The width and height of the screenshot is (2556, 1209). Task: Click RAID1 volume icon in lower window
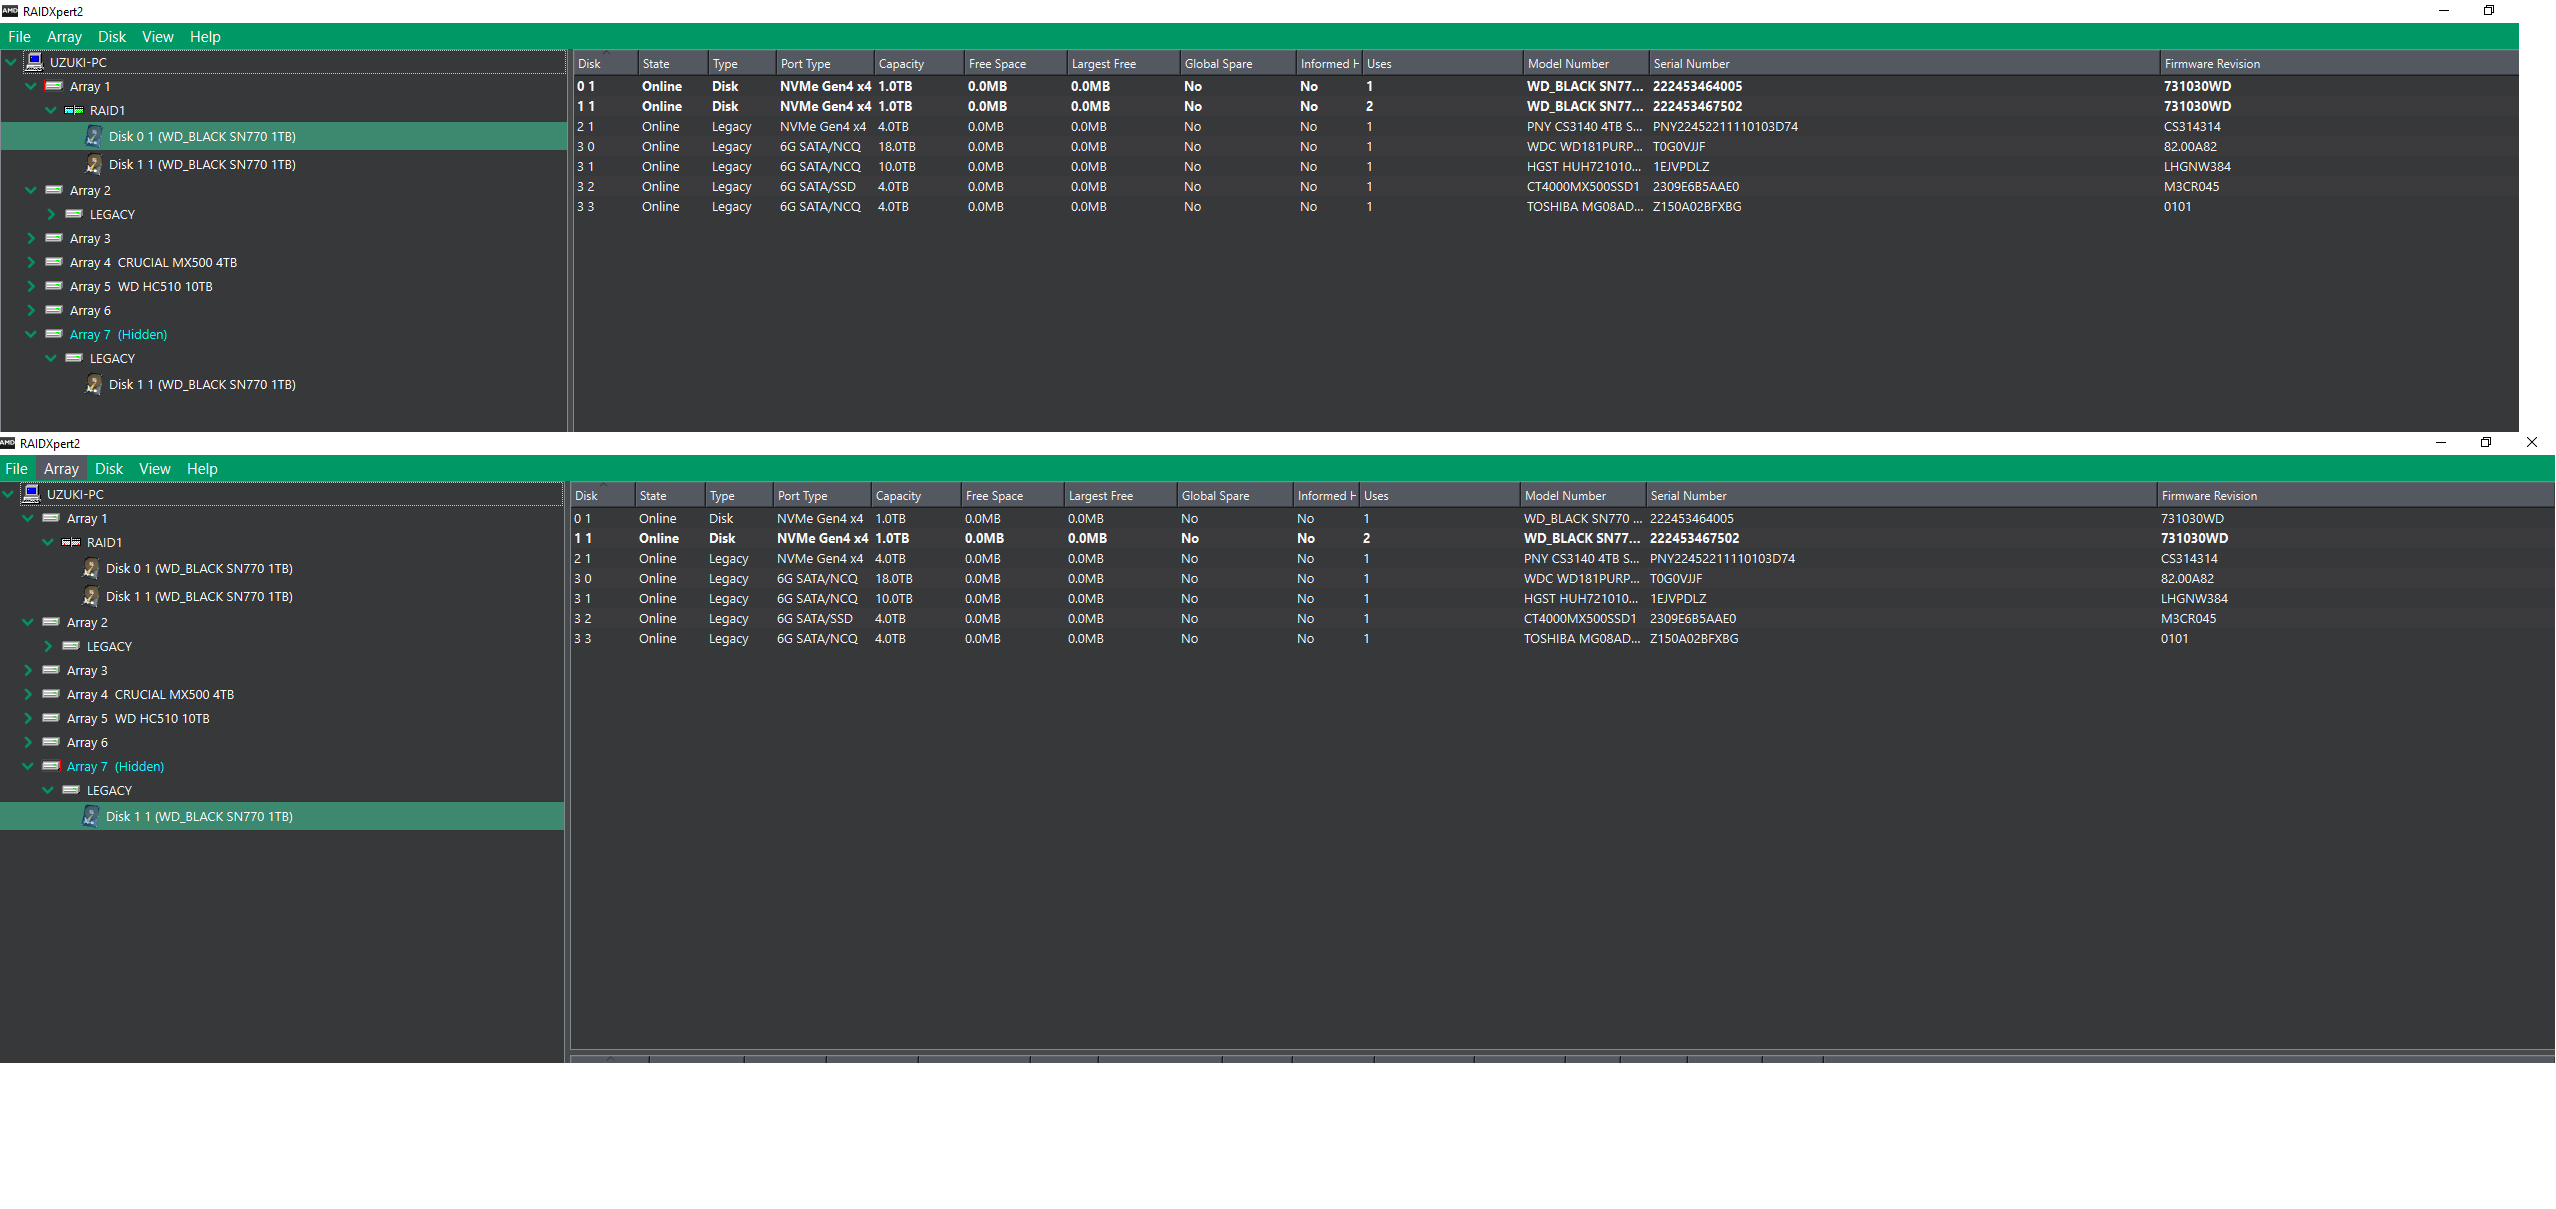71,542
